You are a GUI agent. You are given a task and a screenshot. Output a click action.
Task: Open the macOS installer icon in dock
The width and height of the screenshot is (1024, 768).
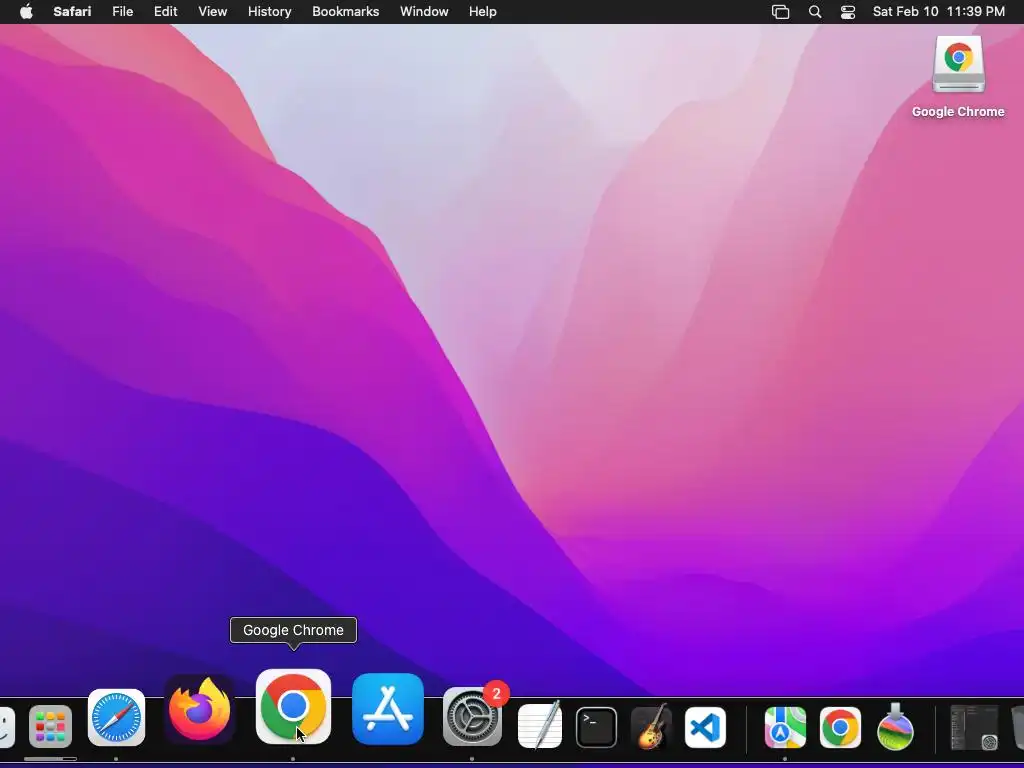pyautogui.click(x=895, y=727)
